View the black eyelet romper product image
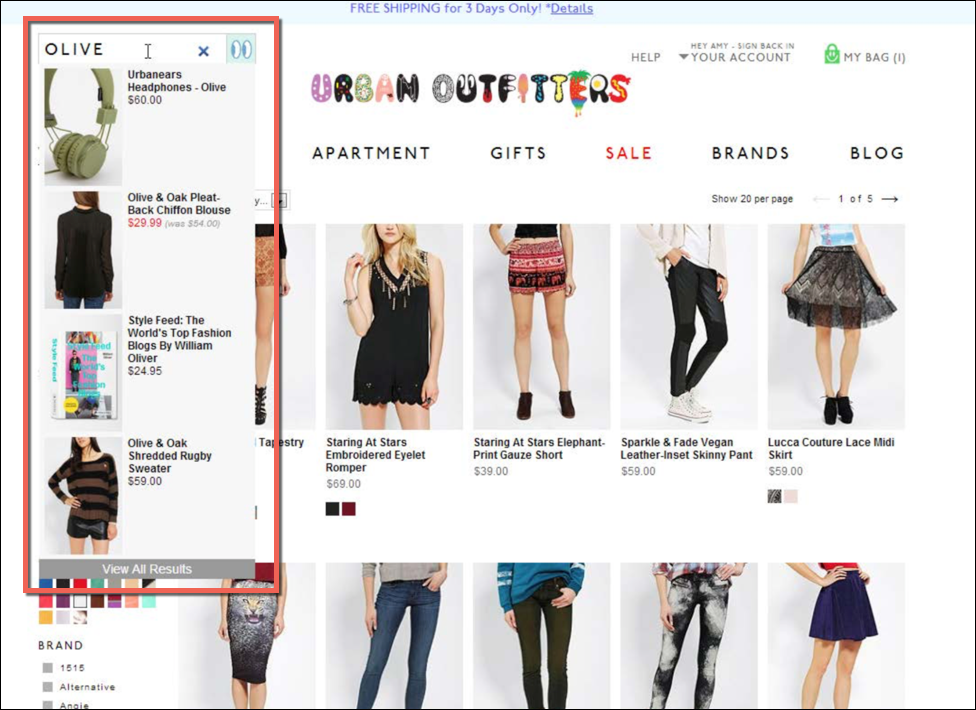 pyautogui.click(x=394, y=327)
